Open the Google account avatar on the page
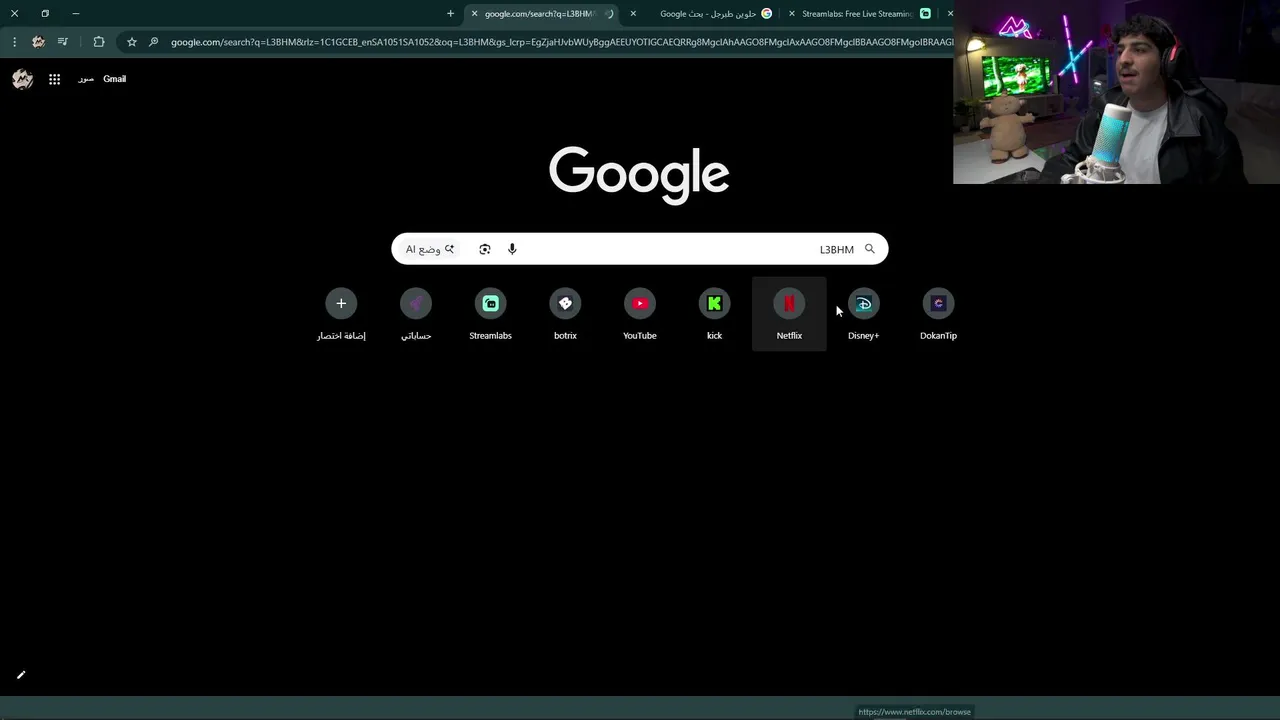Image resolution: width=1280 pixels, height=720 pixels. (x=23, y=79)
